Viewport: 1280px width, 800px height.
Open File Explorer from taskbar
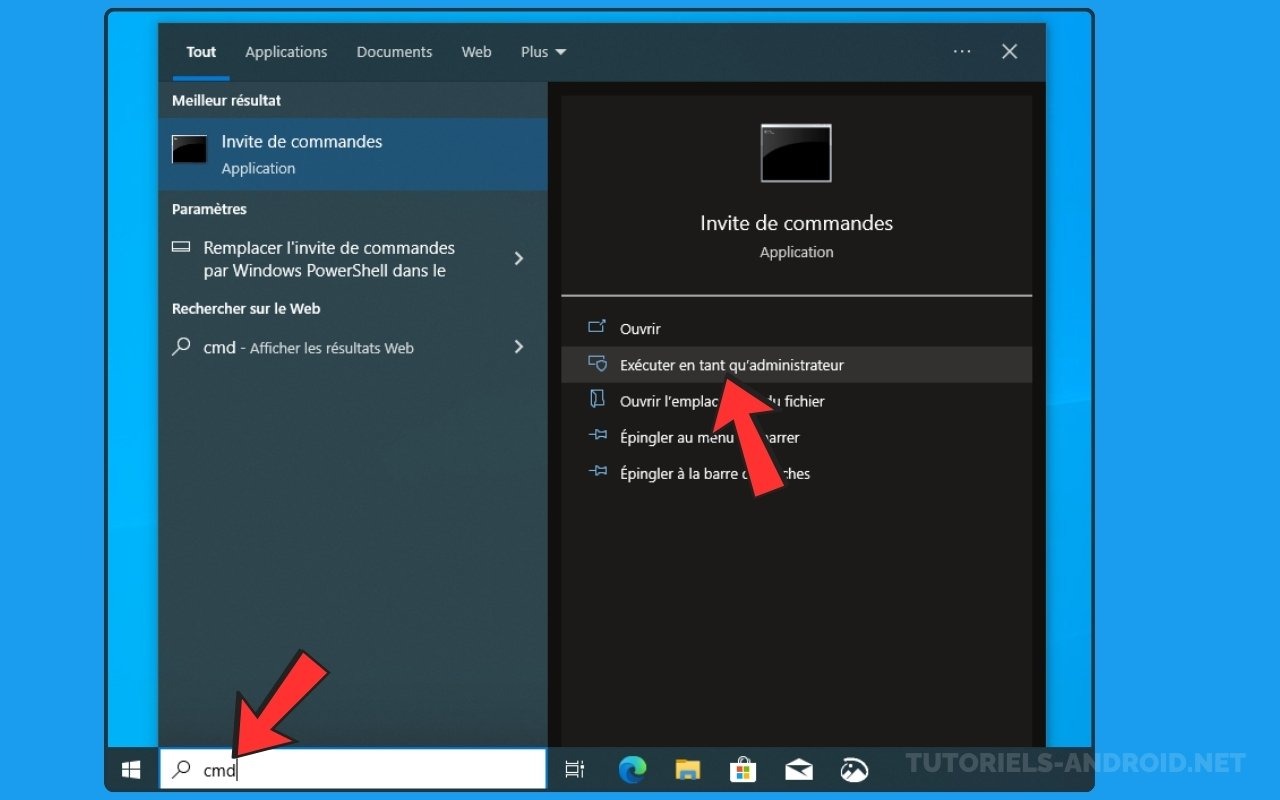tap(687, 769)
